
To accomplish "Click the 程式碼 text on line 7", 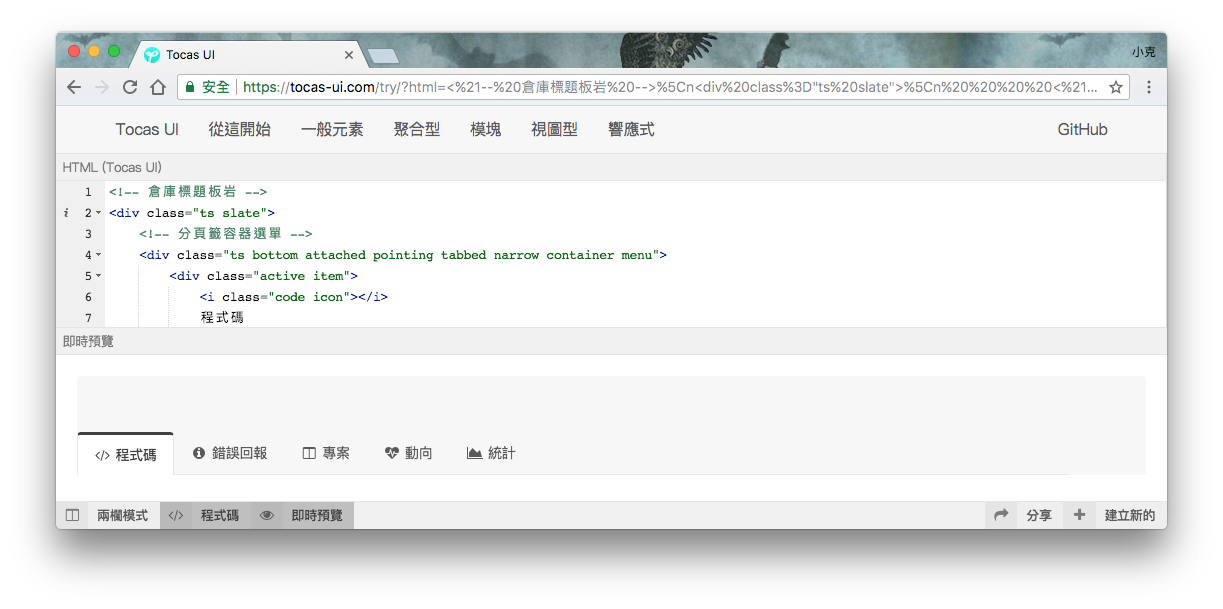I will 222,318.
